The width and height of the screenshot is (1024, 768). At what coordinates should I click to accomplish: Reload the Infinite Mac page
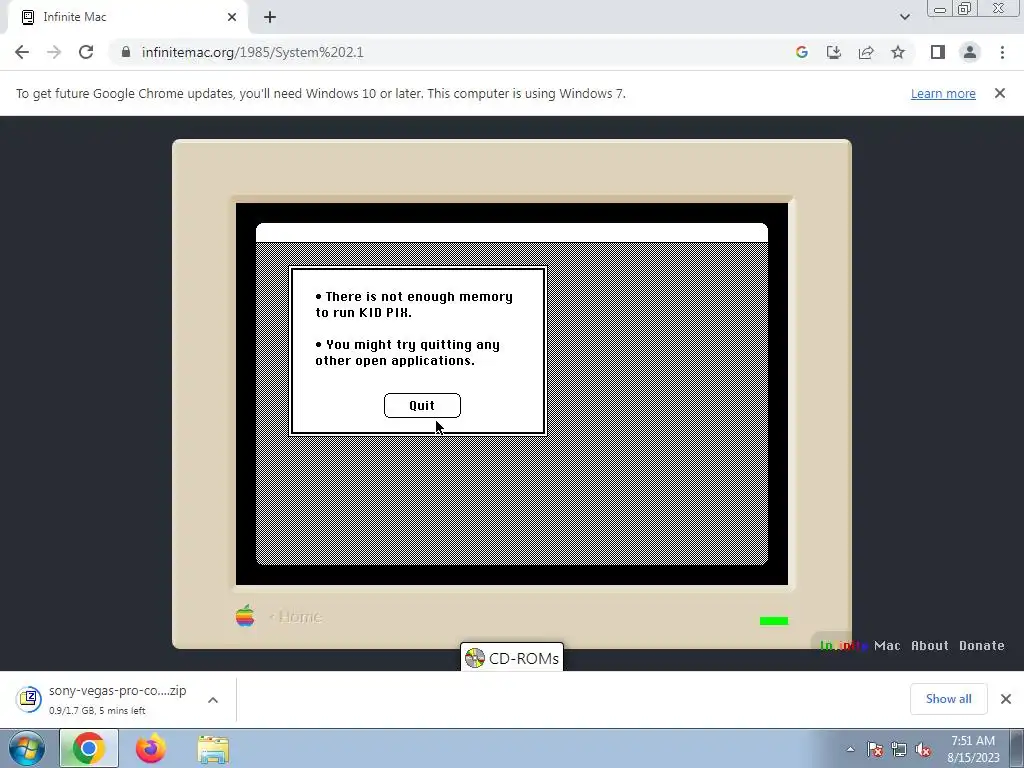tap(86, 52)
